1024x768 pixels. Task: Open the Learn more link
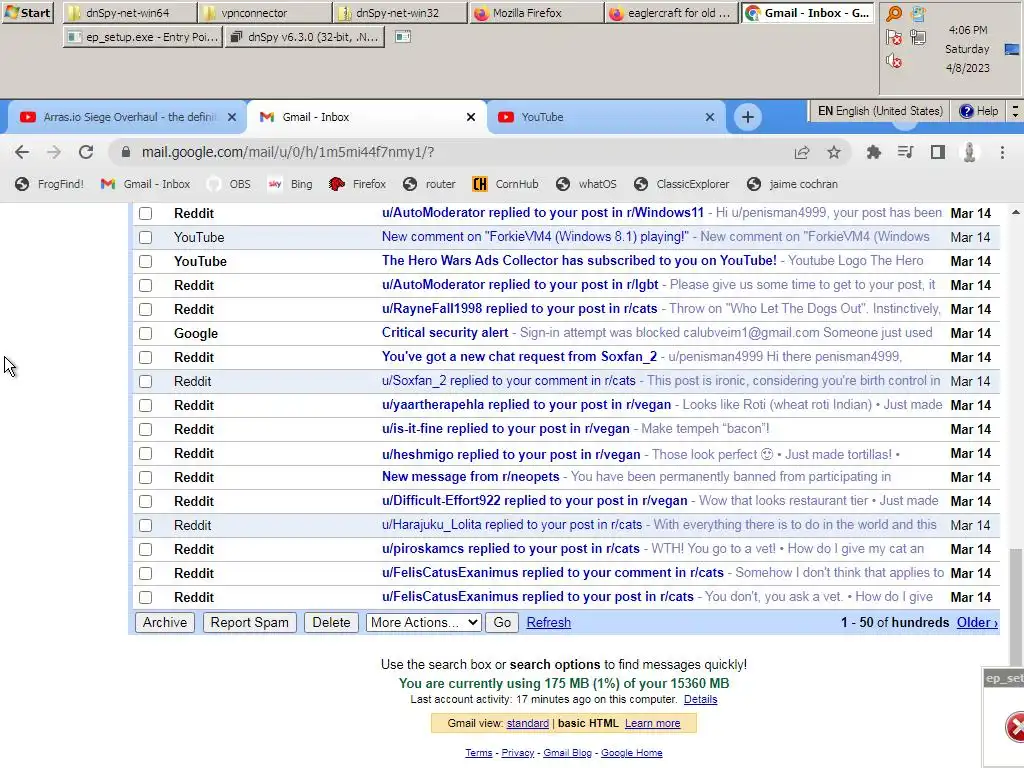click(x=652, y=723)
